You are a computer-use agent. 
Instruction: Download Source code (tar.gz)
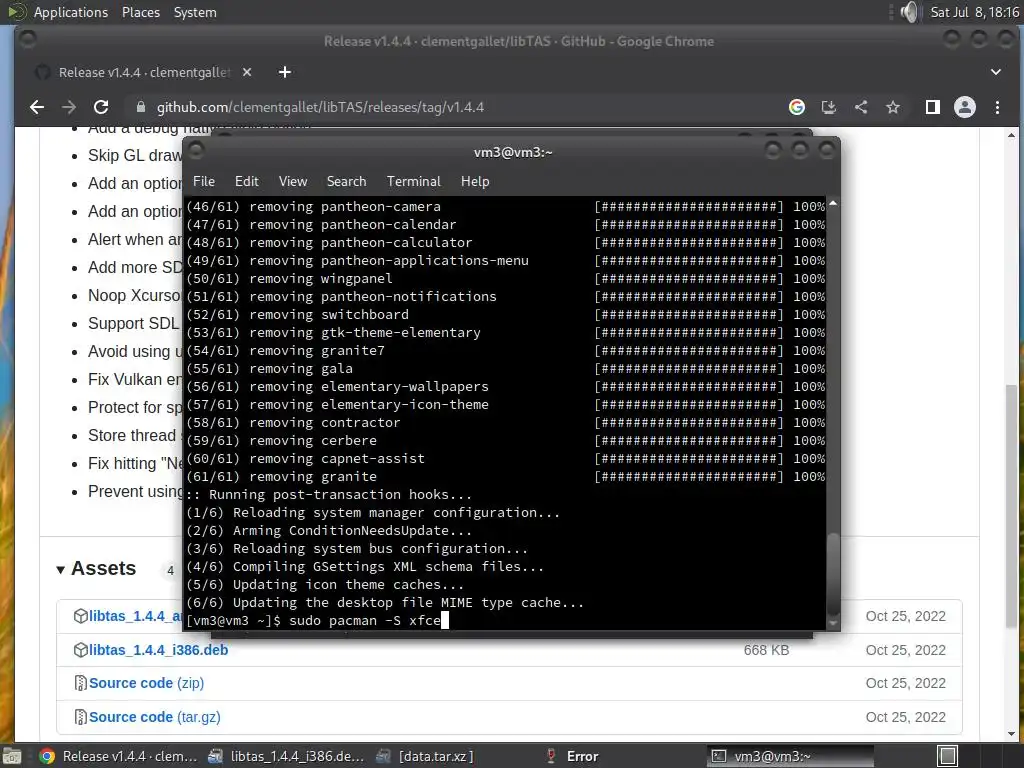(x=155, y=717)
